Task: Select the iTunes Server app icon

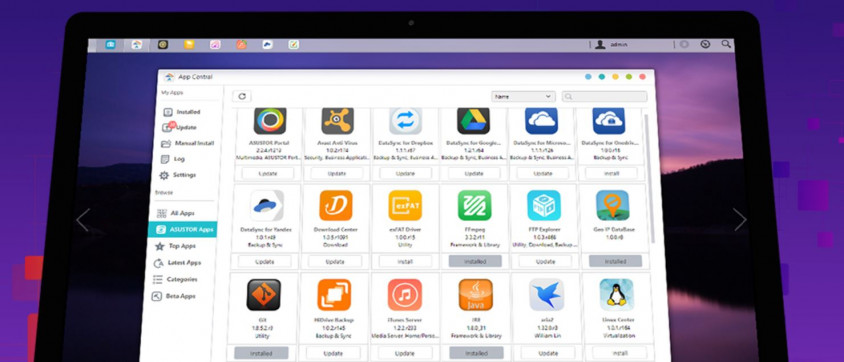Action: coord(405,295)
